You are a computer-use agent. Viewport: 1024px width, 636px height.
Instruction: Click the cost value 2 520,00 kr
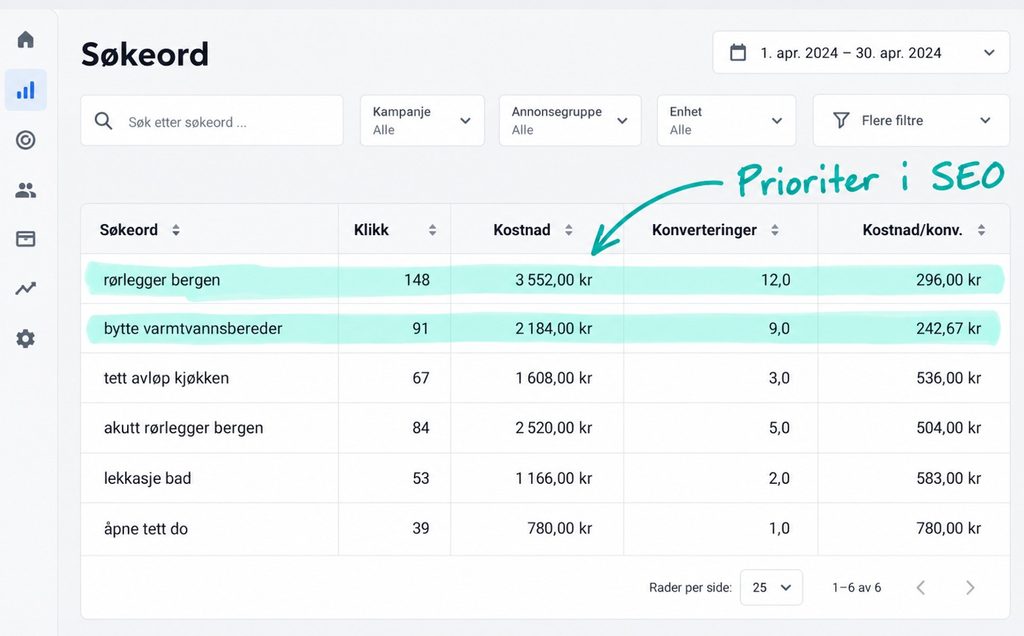point(554,428)
